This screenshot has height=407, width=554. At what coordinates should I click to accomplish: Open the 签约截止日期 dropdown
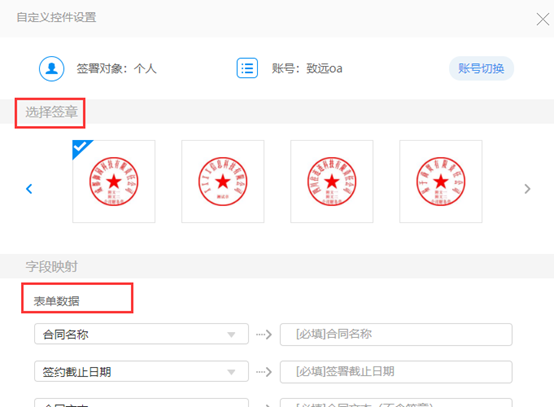(x=141, y=371)
